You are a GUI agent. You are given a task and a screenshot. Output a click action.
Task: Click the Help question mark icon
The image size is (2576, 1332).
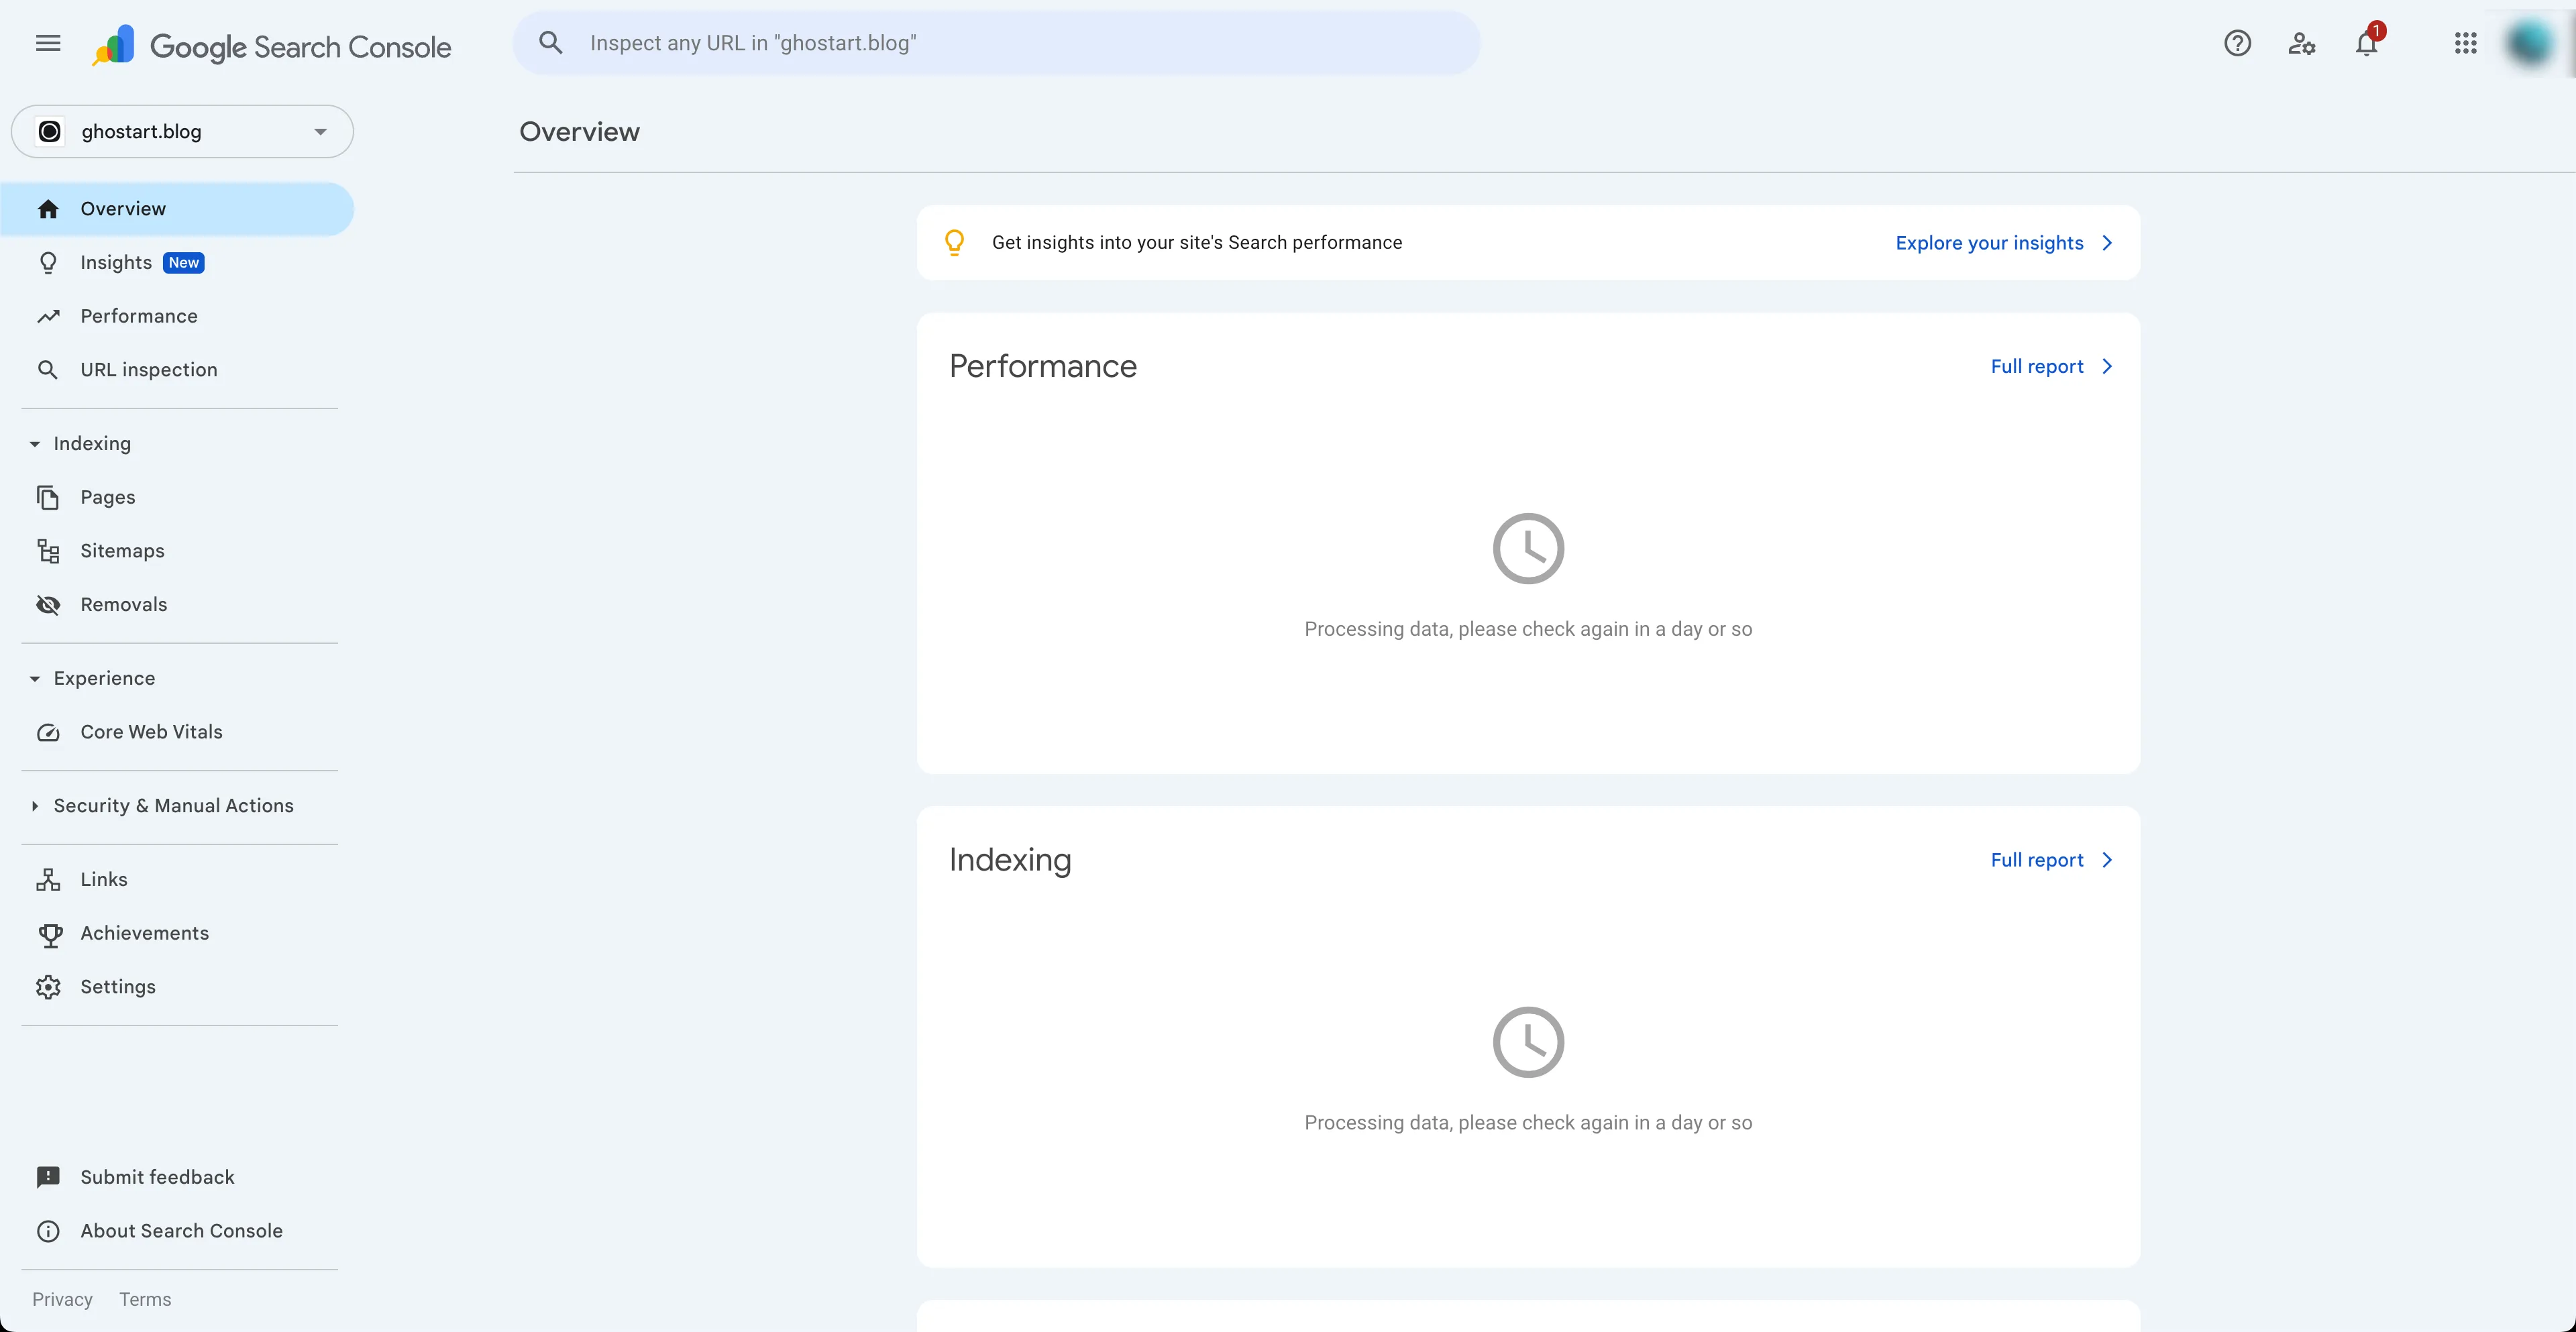[2237, 43]
